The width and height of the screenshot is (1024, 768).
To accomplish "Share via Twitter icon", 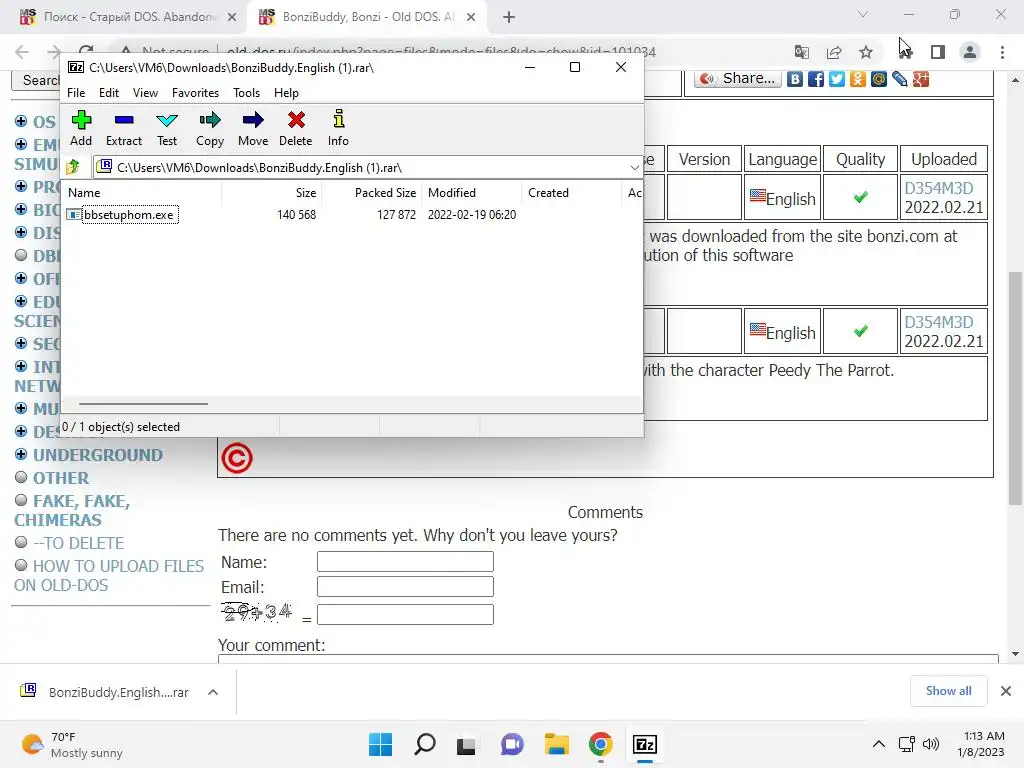I will coord(837,79).
